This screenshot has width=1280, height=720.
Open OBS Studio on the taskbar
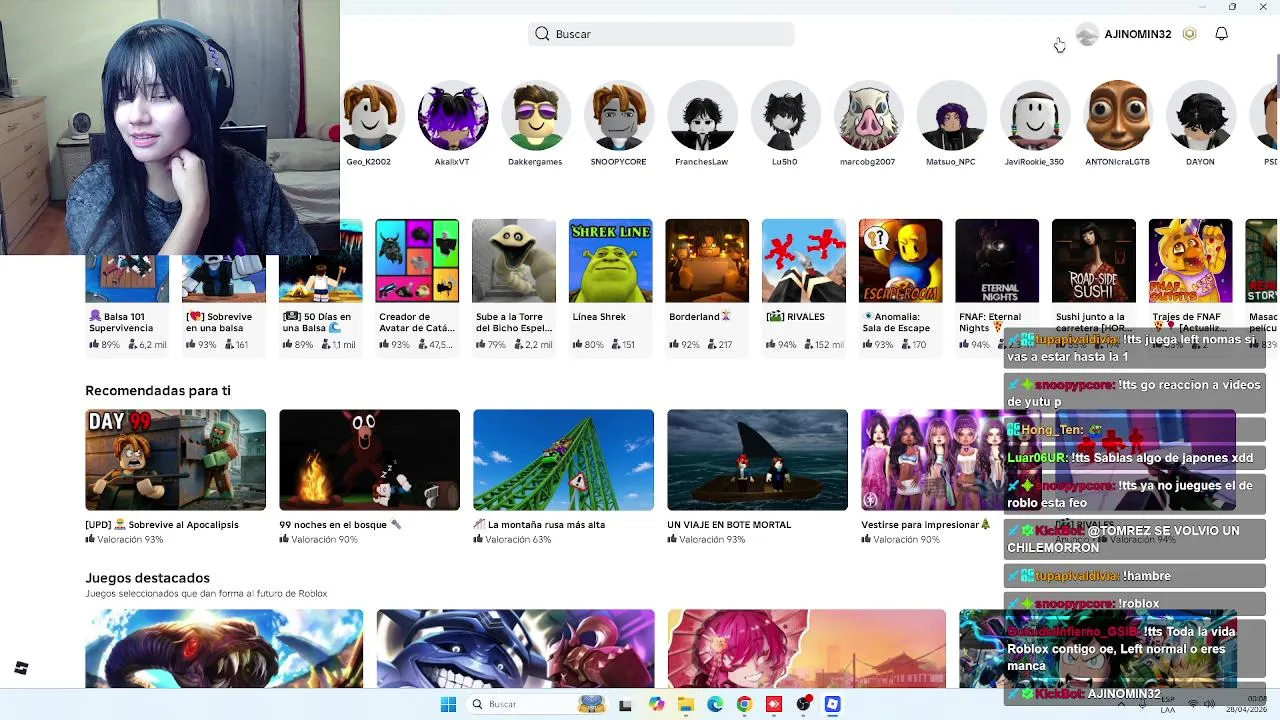click(x=803, y=704)
